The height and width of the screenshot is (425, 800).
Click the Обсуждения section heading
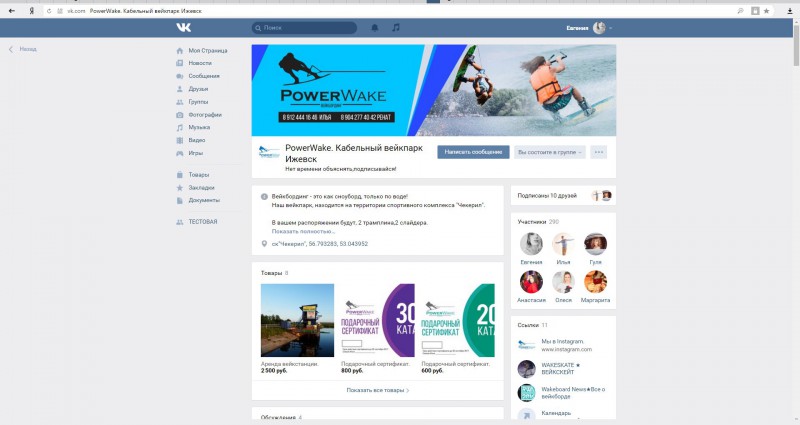click(281, 417)
